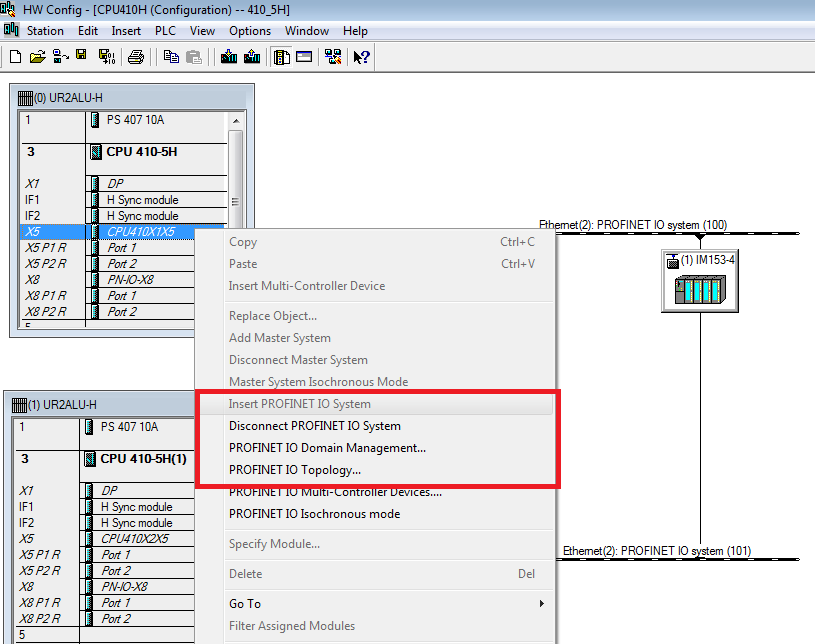This screenshot has width=815, height=644.
Task: Open an existing station
Action: (x=37, y=57)
